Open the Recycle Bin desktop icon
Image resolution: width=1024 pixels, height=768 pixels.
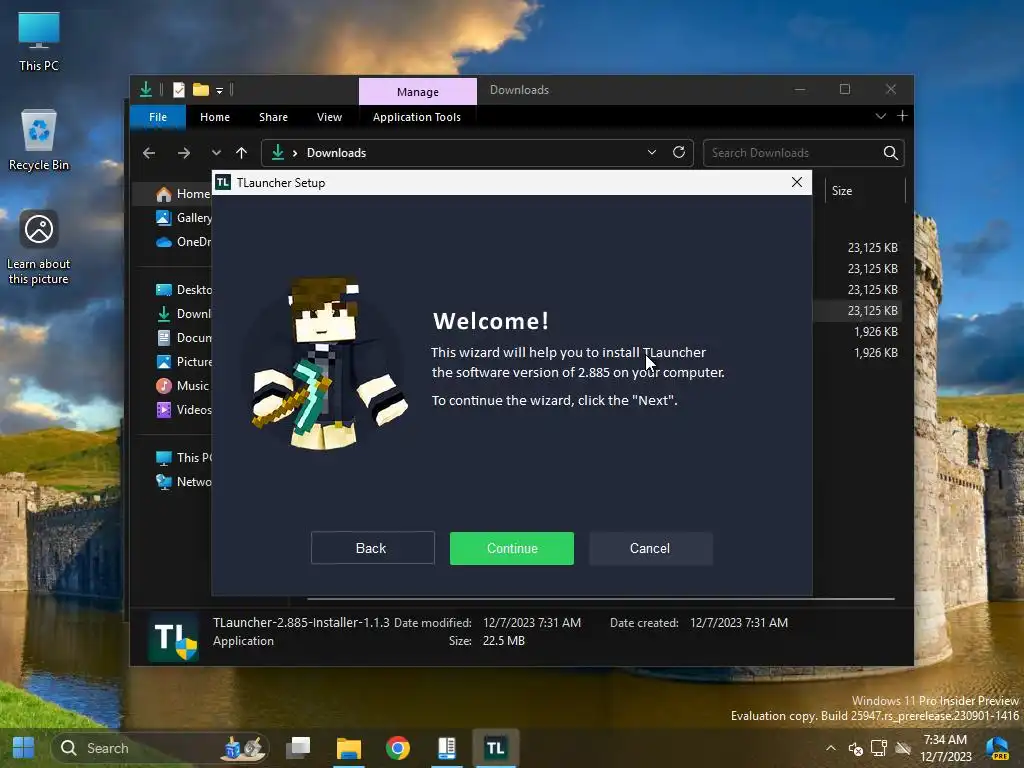click(39, 140)
